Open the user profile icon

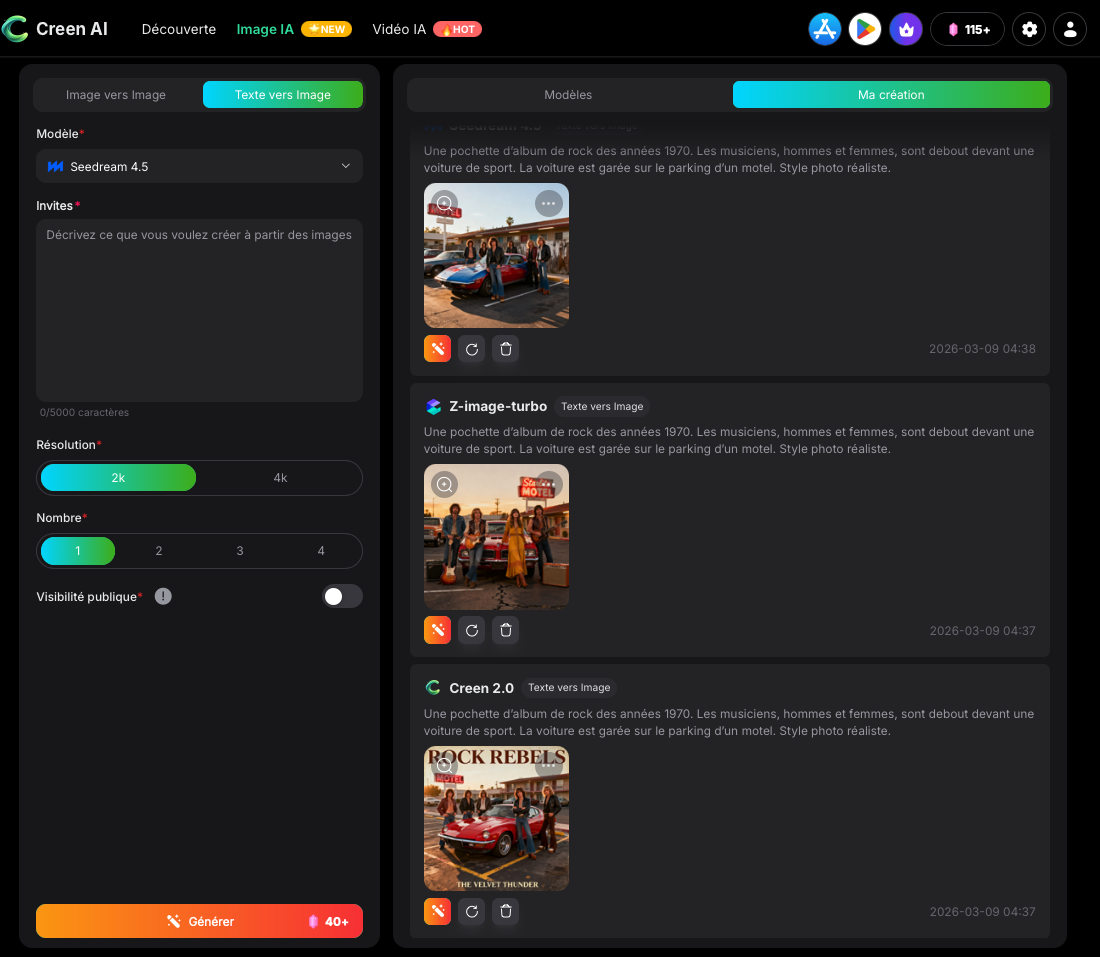[x=1070, y=29]
